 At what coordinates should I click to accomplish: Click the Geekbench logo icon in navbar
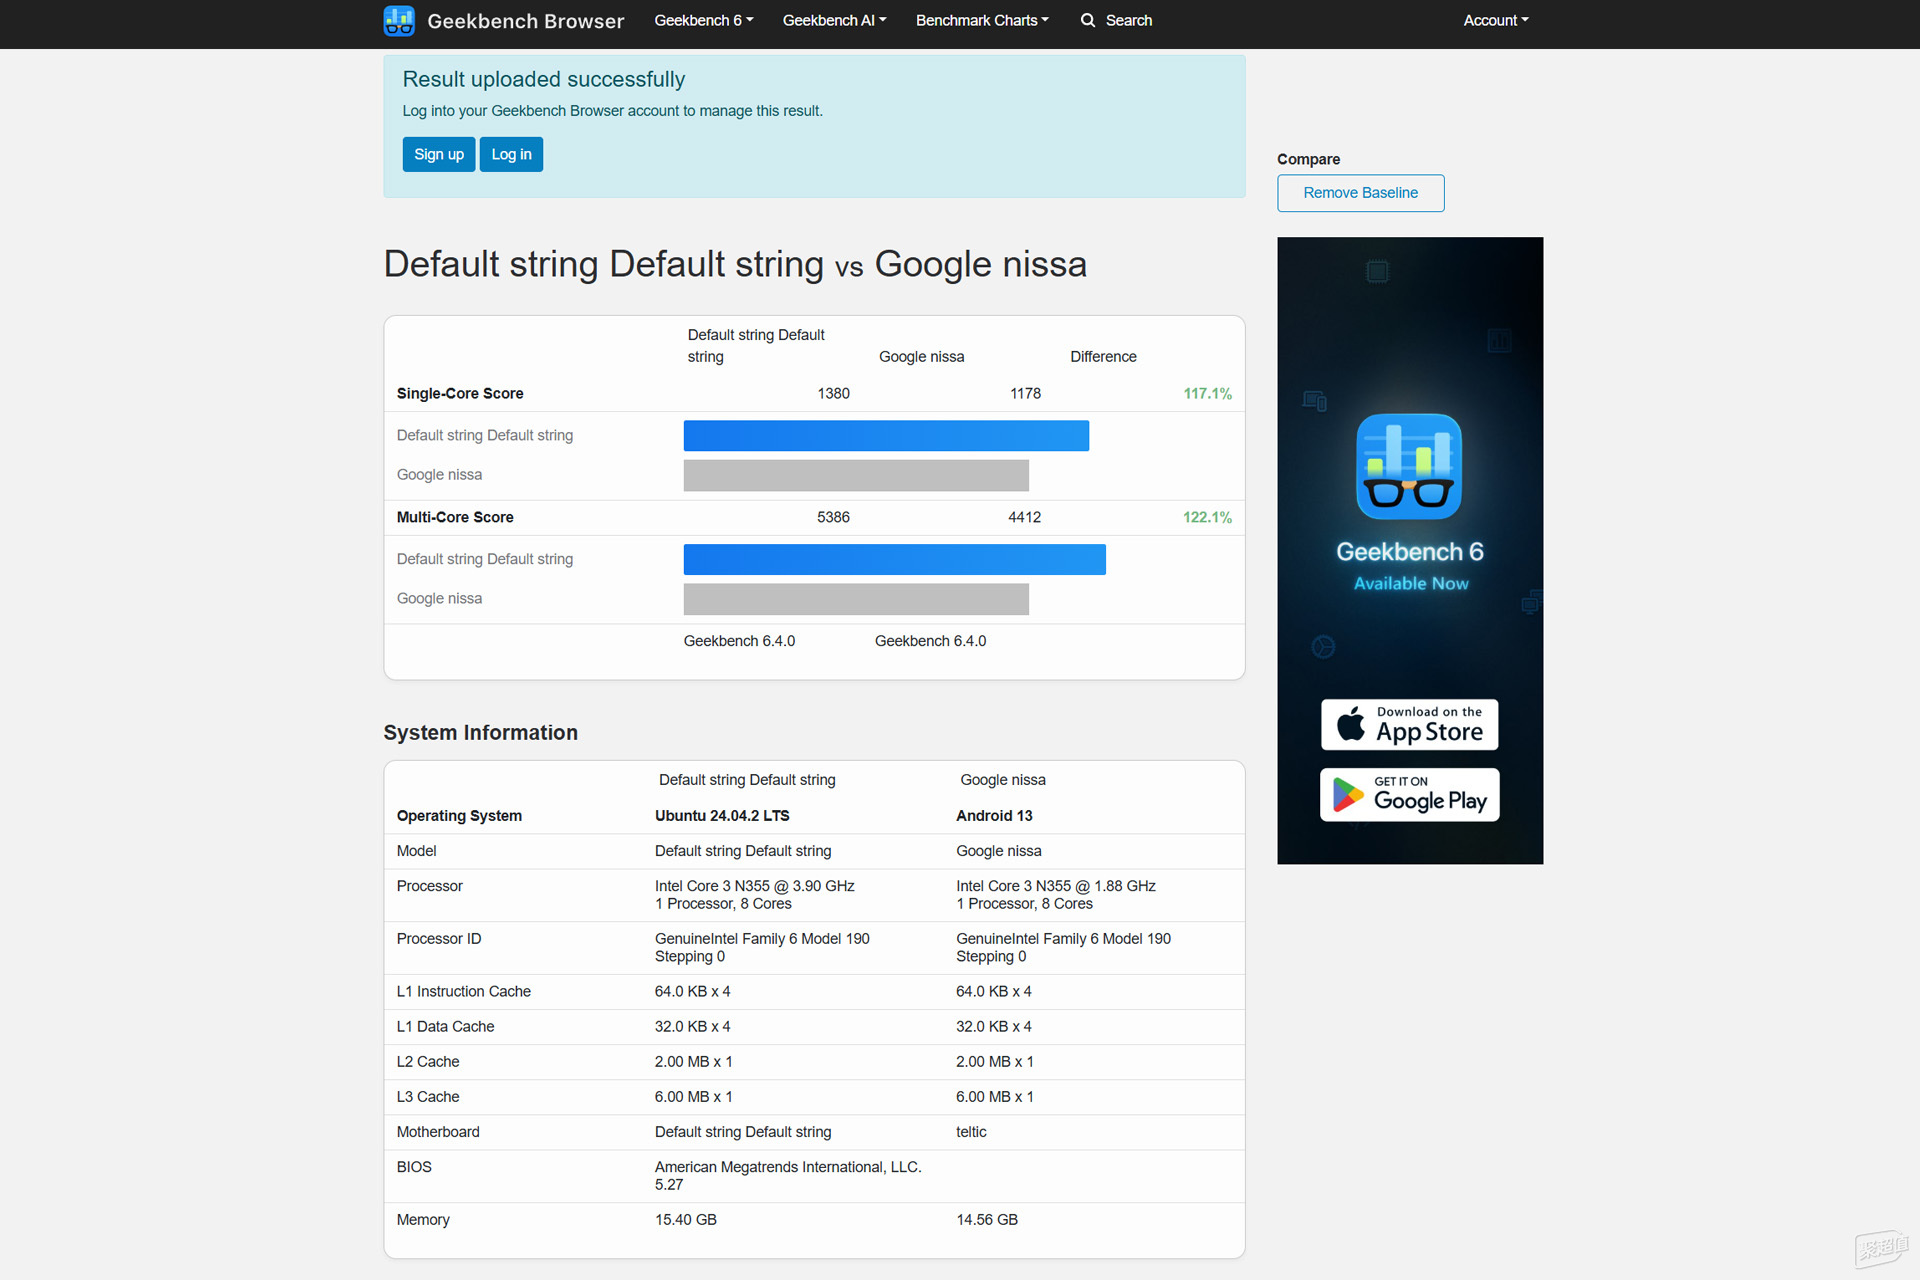(x=399, y=21)
